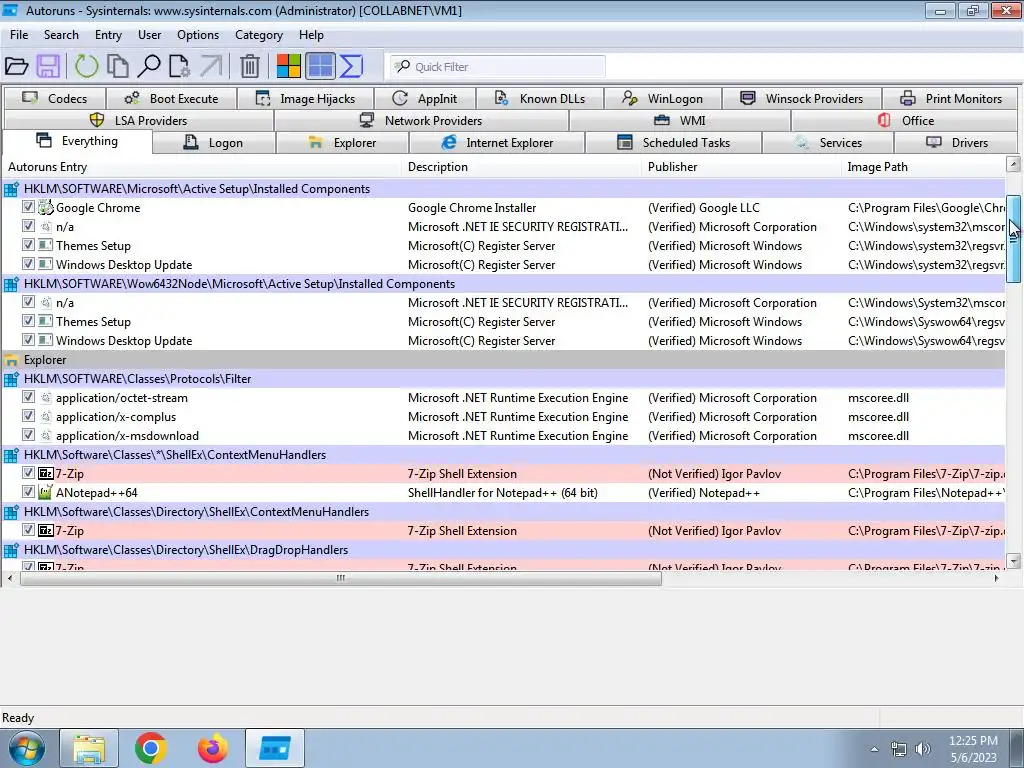This screenshot has width=1024, height=768.
Task: Uncheck the application/x-msdownload entry
Action: 28,435
